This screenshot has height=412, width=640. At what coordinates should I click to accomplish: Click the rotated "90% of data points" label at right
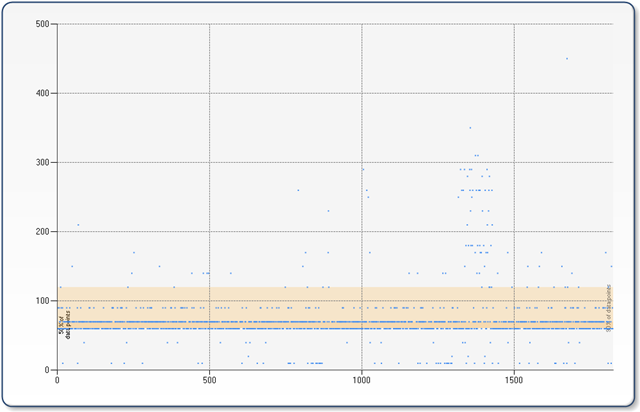[x=609, y=308]
